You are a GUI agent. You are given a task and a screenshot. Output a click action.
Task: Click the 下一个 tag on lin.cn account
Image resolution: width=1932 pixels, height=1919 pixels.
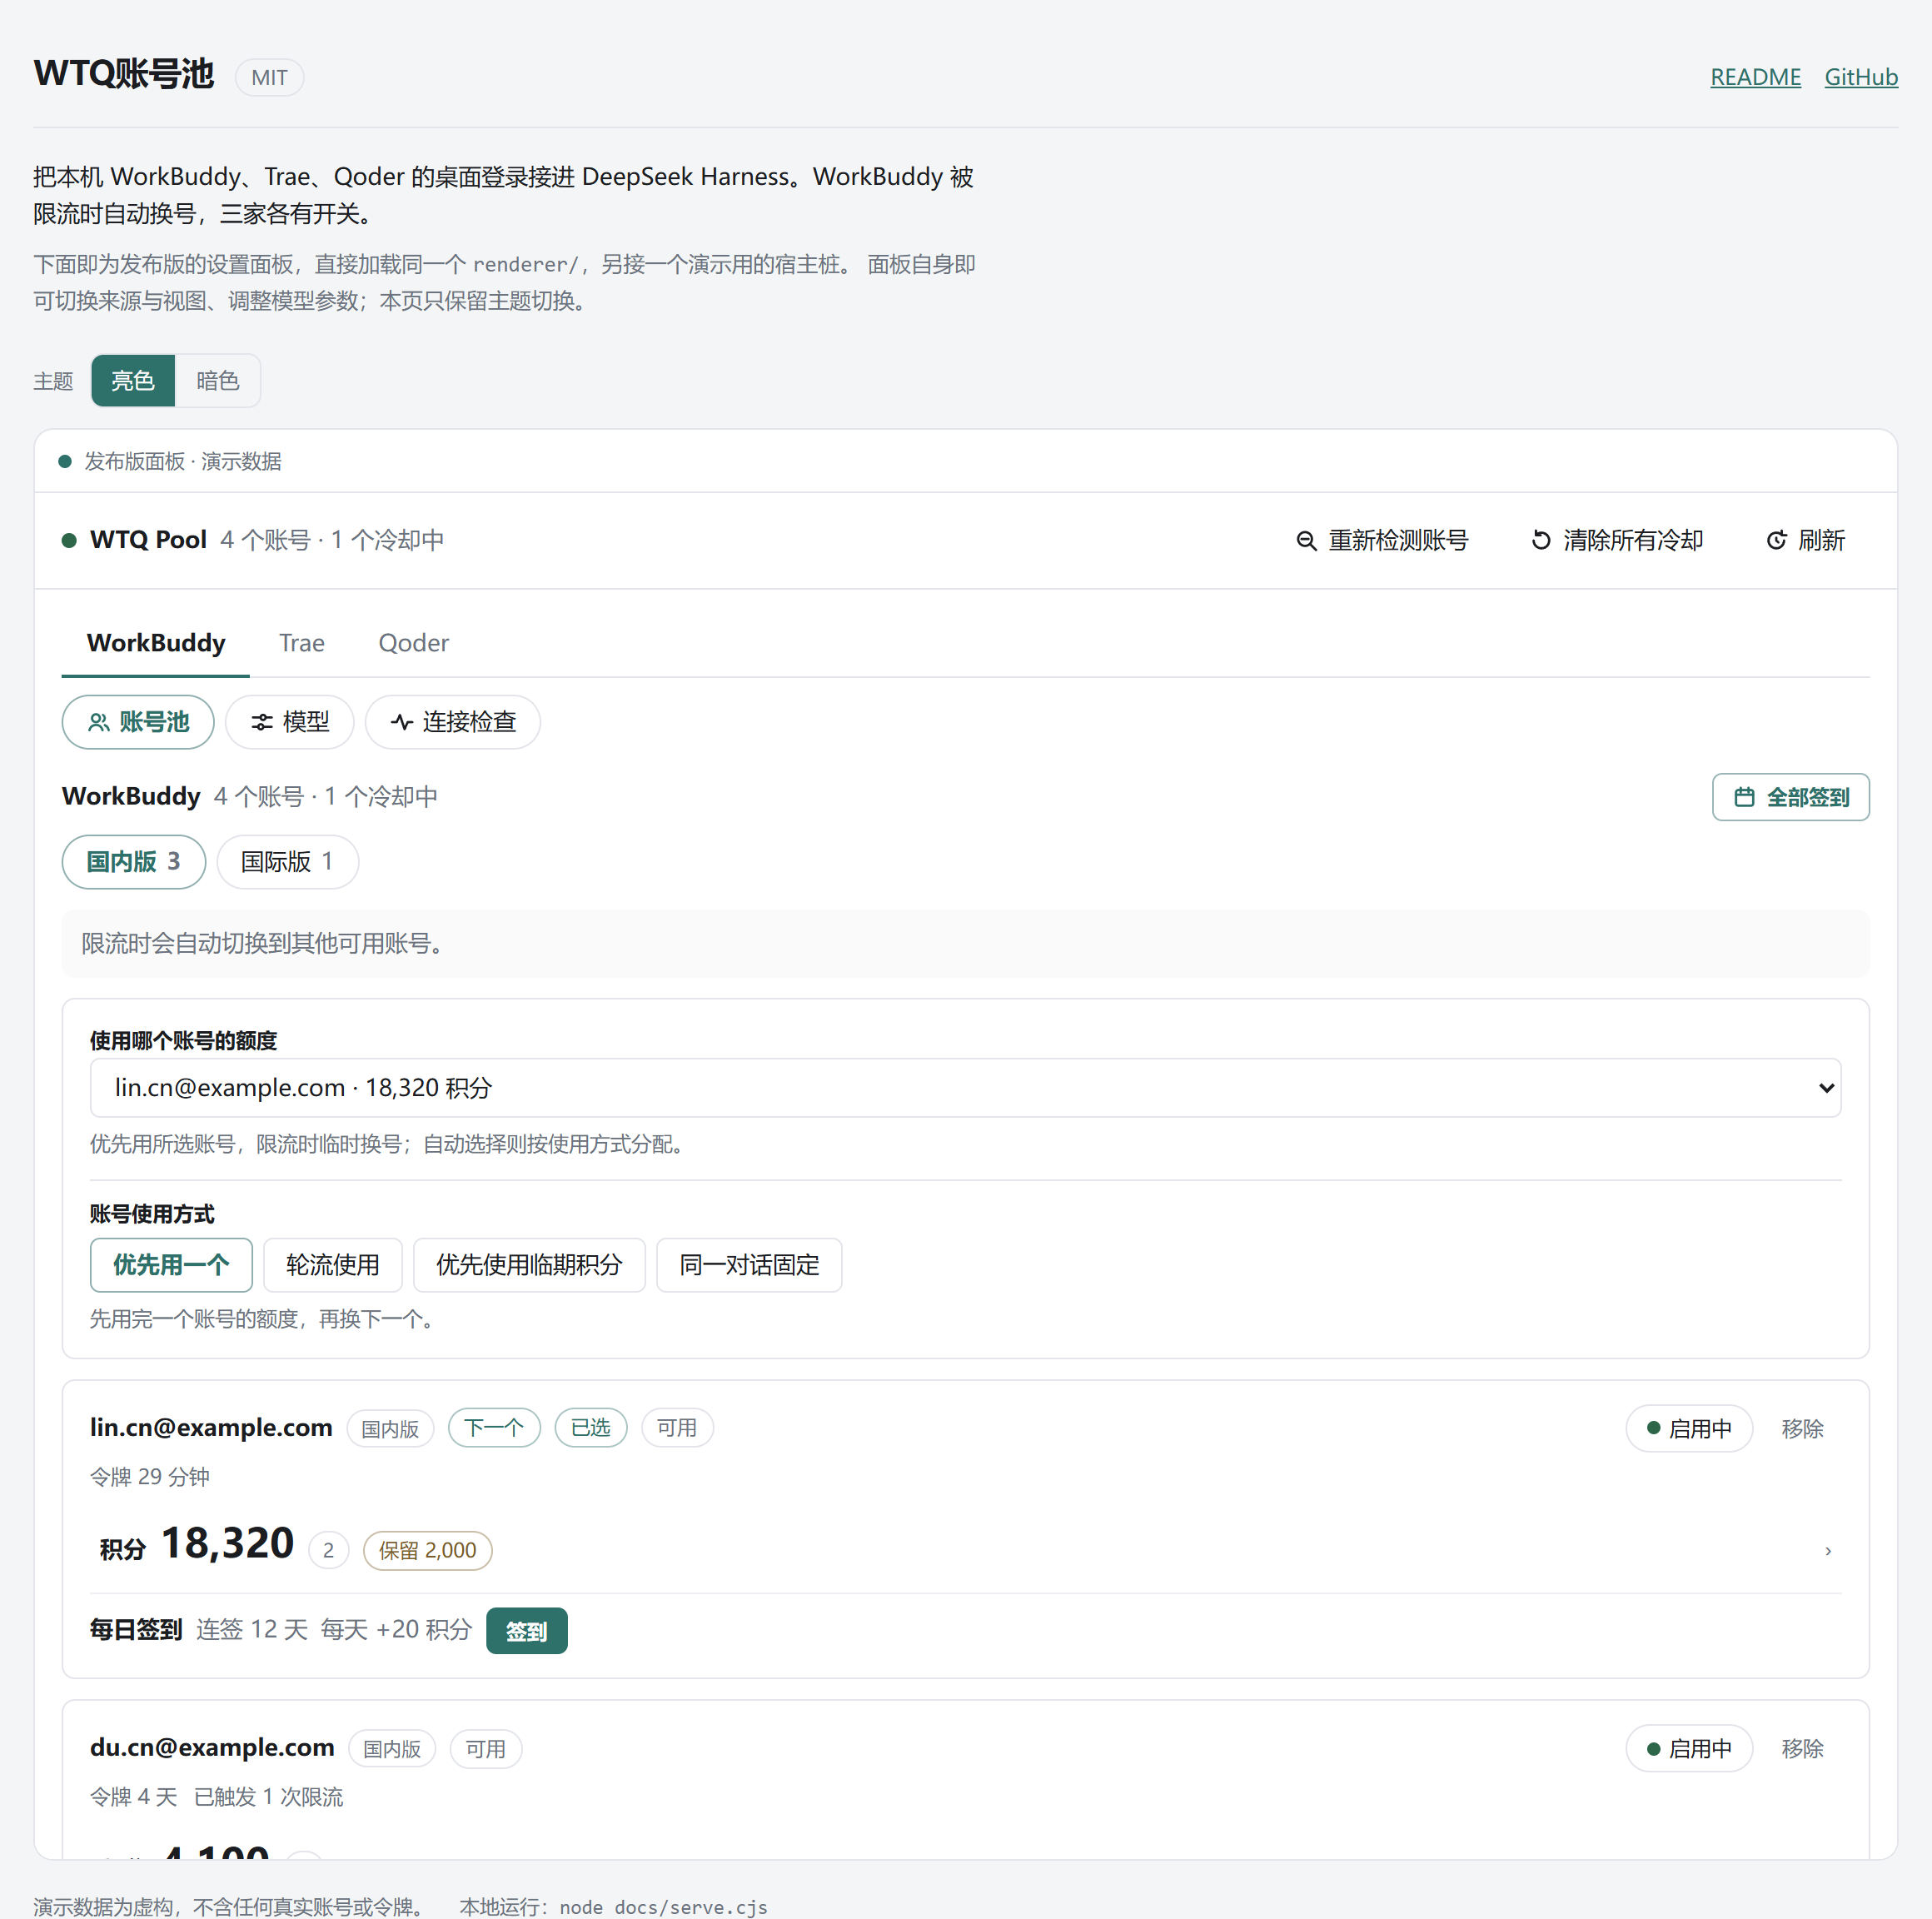click(x=494, y=1428)
